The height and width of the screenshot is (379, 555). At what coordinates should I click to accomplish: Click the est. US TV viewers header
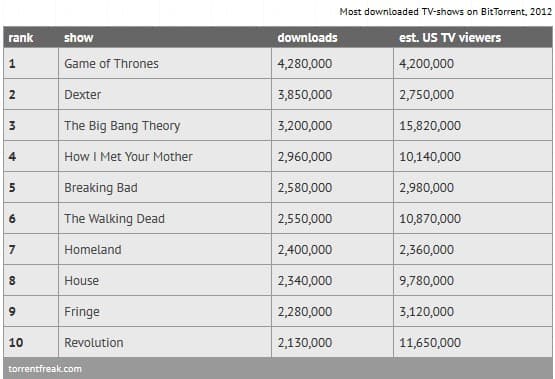point(450,38)
